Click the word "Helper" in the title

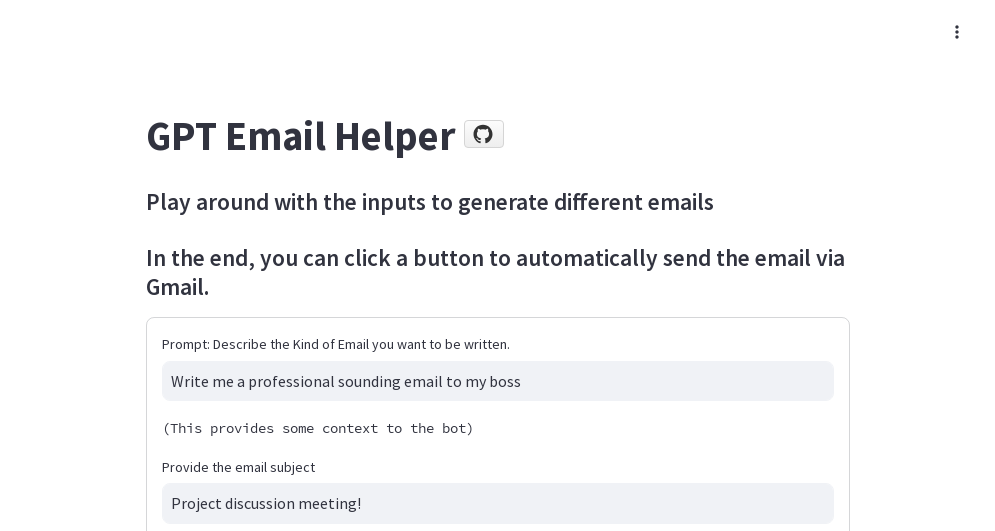pyautogui.click(x=394, y=136)
